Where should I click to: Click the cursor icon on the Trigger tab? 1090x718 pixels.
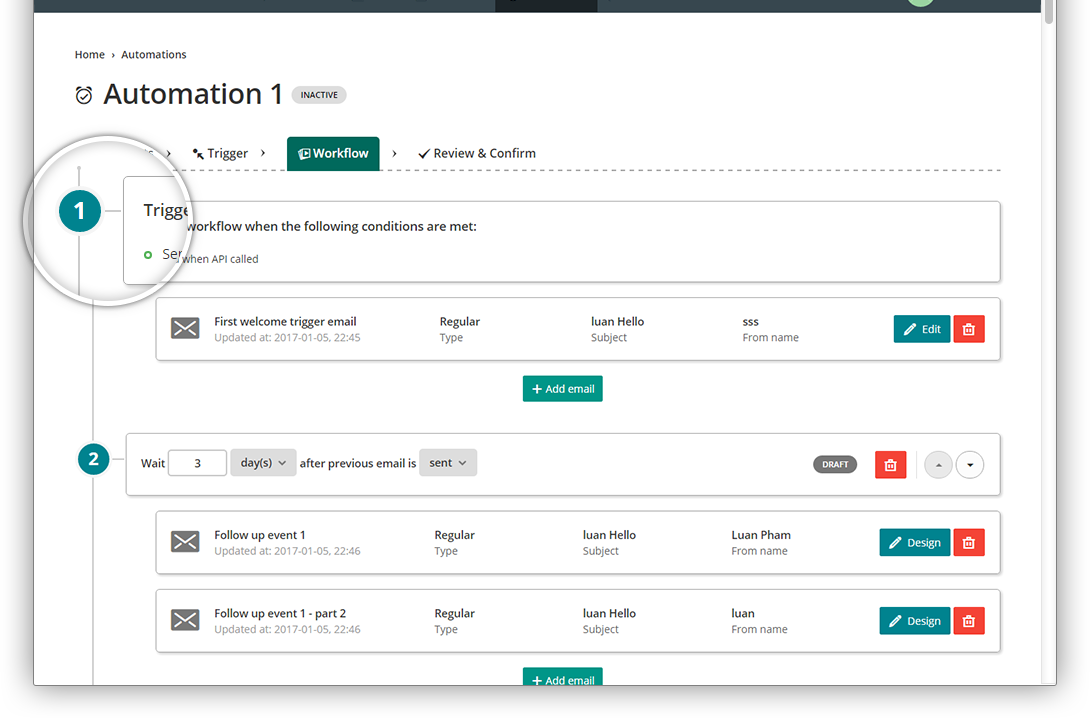(198, 154)
